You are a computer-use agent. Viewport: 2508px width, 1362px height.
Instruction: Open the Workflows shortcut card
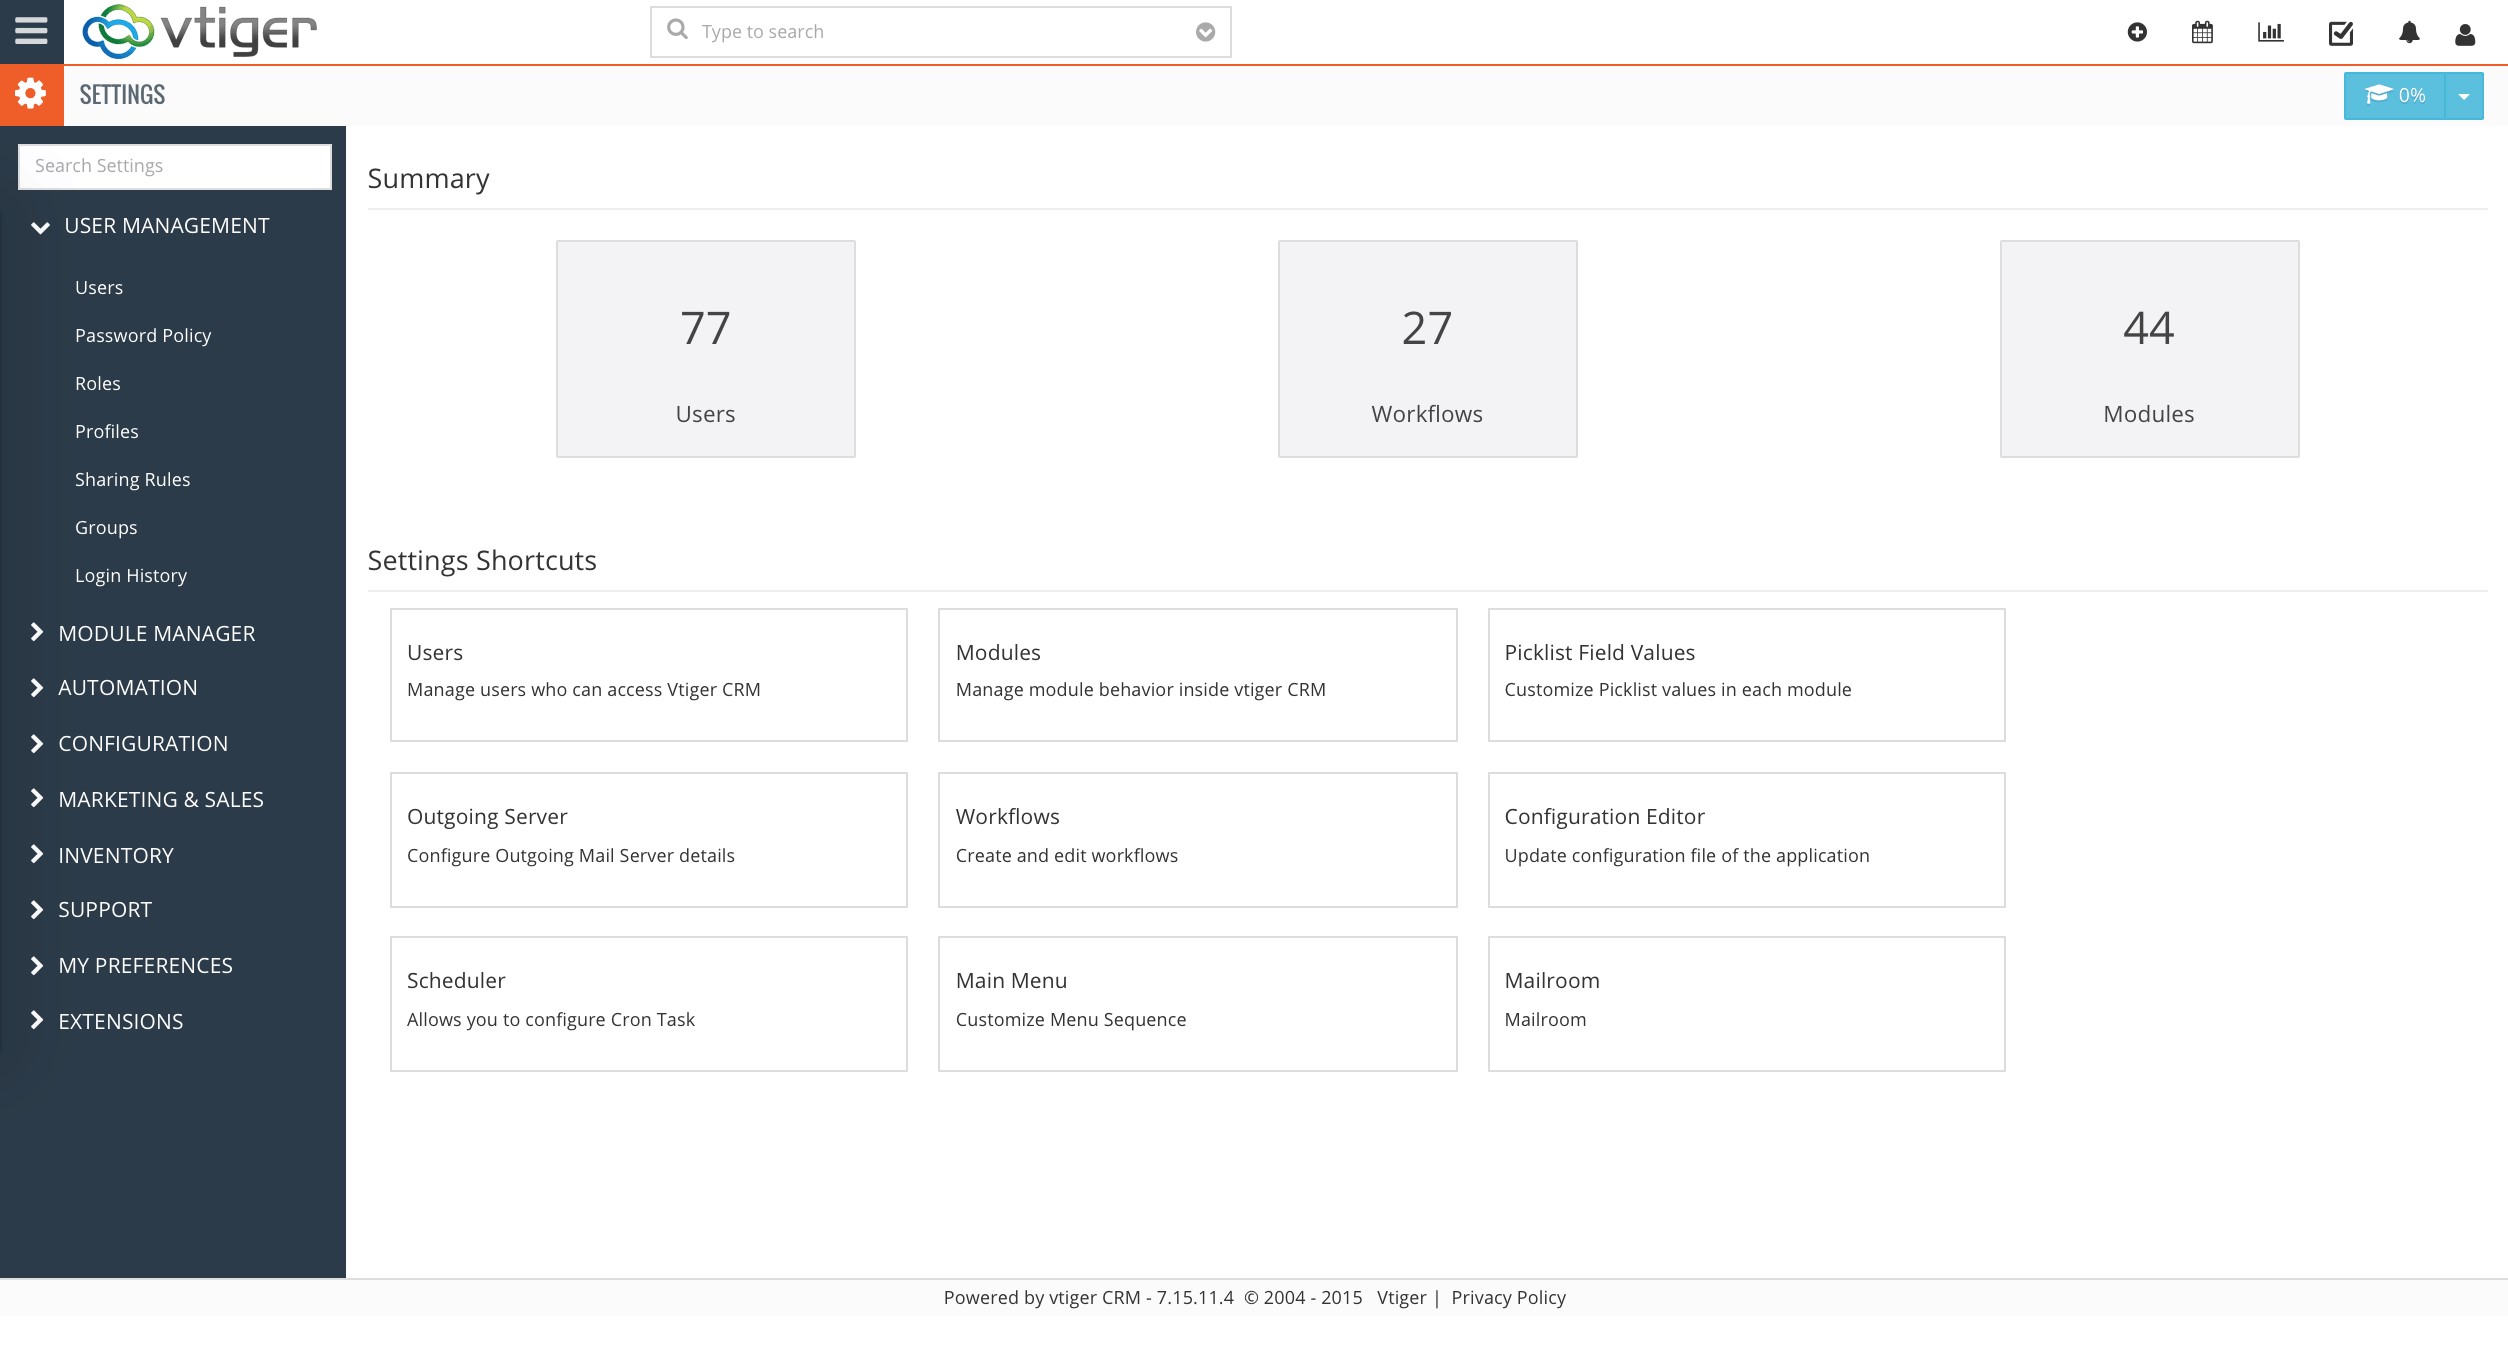point(1197,839)
